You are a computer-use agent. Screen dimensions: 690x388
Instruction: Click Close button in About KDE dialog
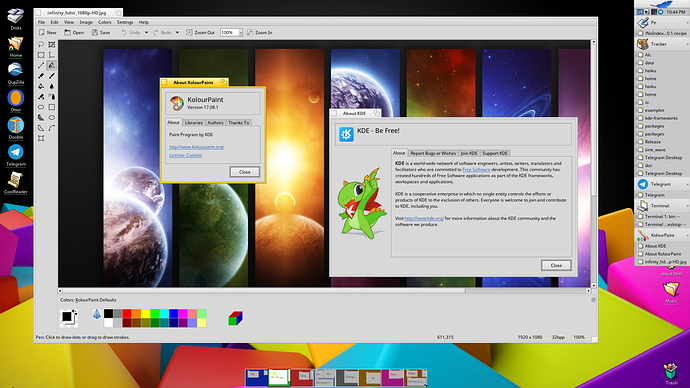pyautogui.click(x=556, y=265)
